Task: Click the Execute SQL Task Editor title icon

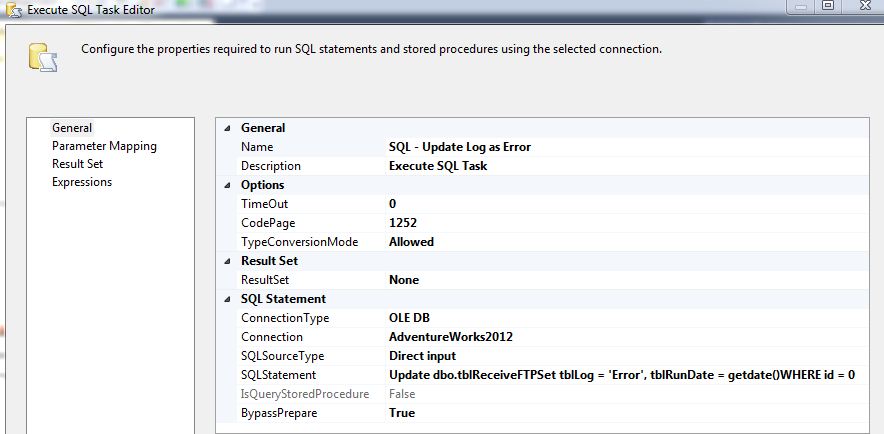Action: (x=11, y=8)
